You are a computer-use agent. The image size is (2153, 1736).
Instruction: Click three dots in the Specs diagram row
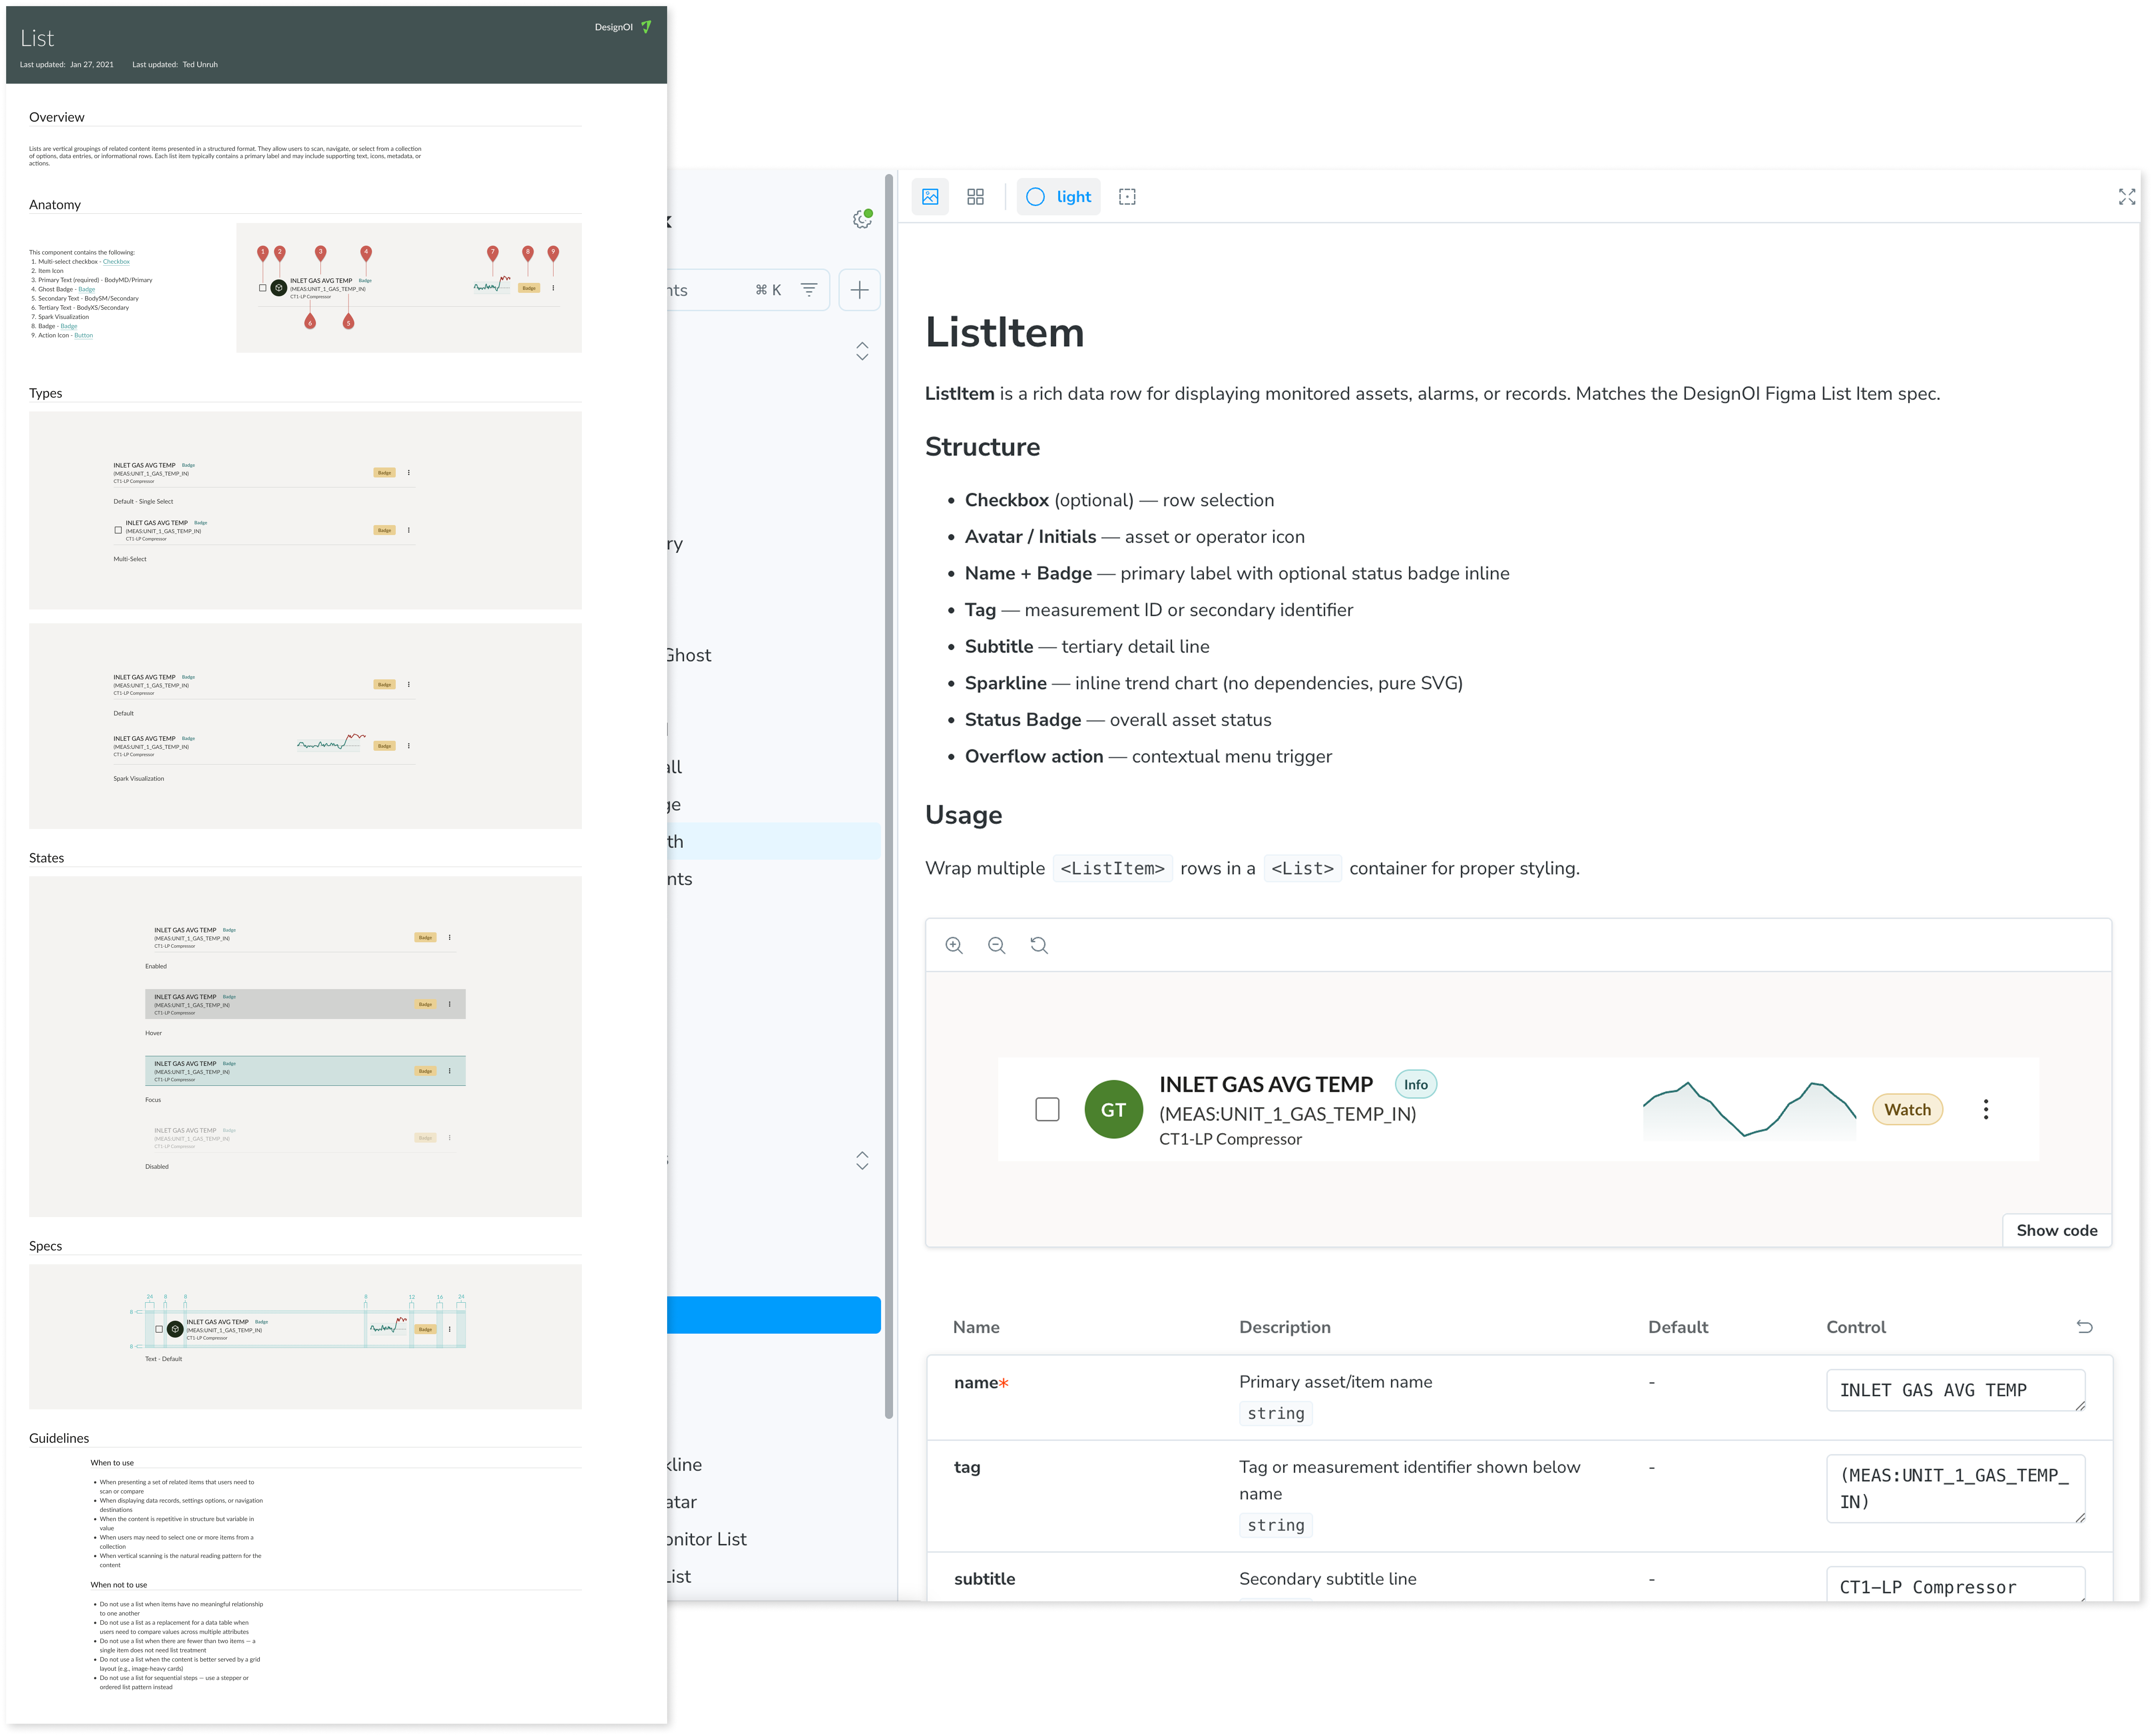(449, 1329)
